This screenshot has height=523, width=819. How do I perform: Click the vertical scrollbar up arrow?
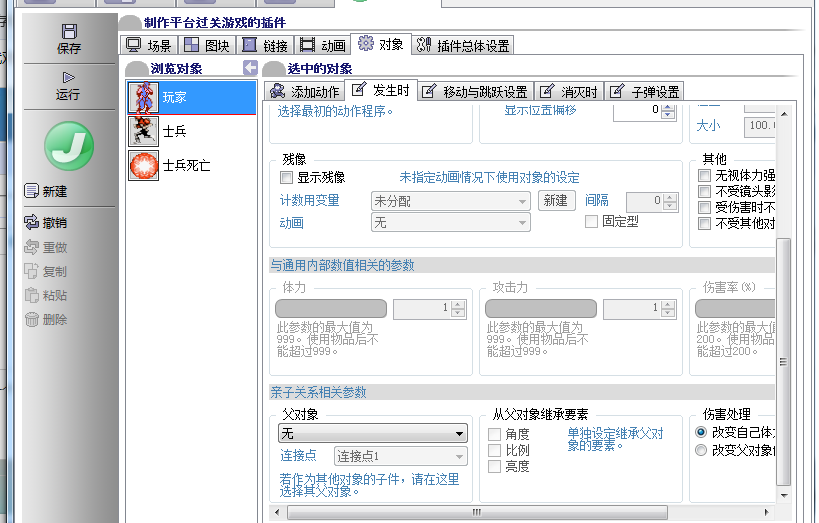tap(783, 113)
